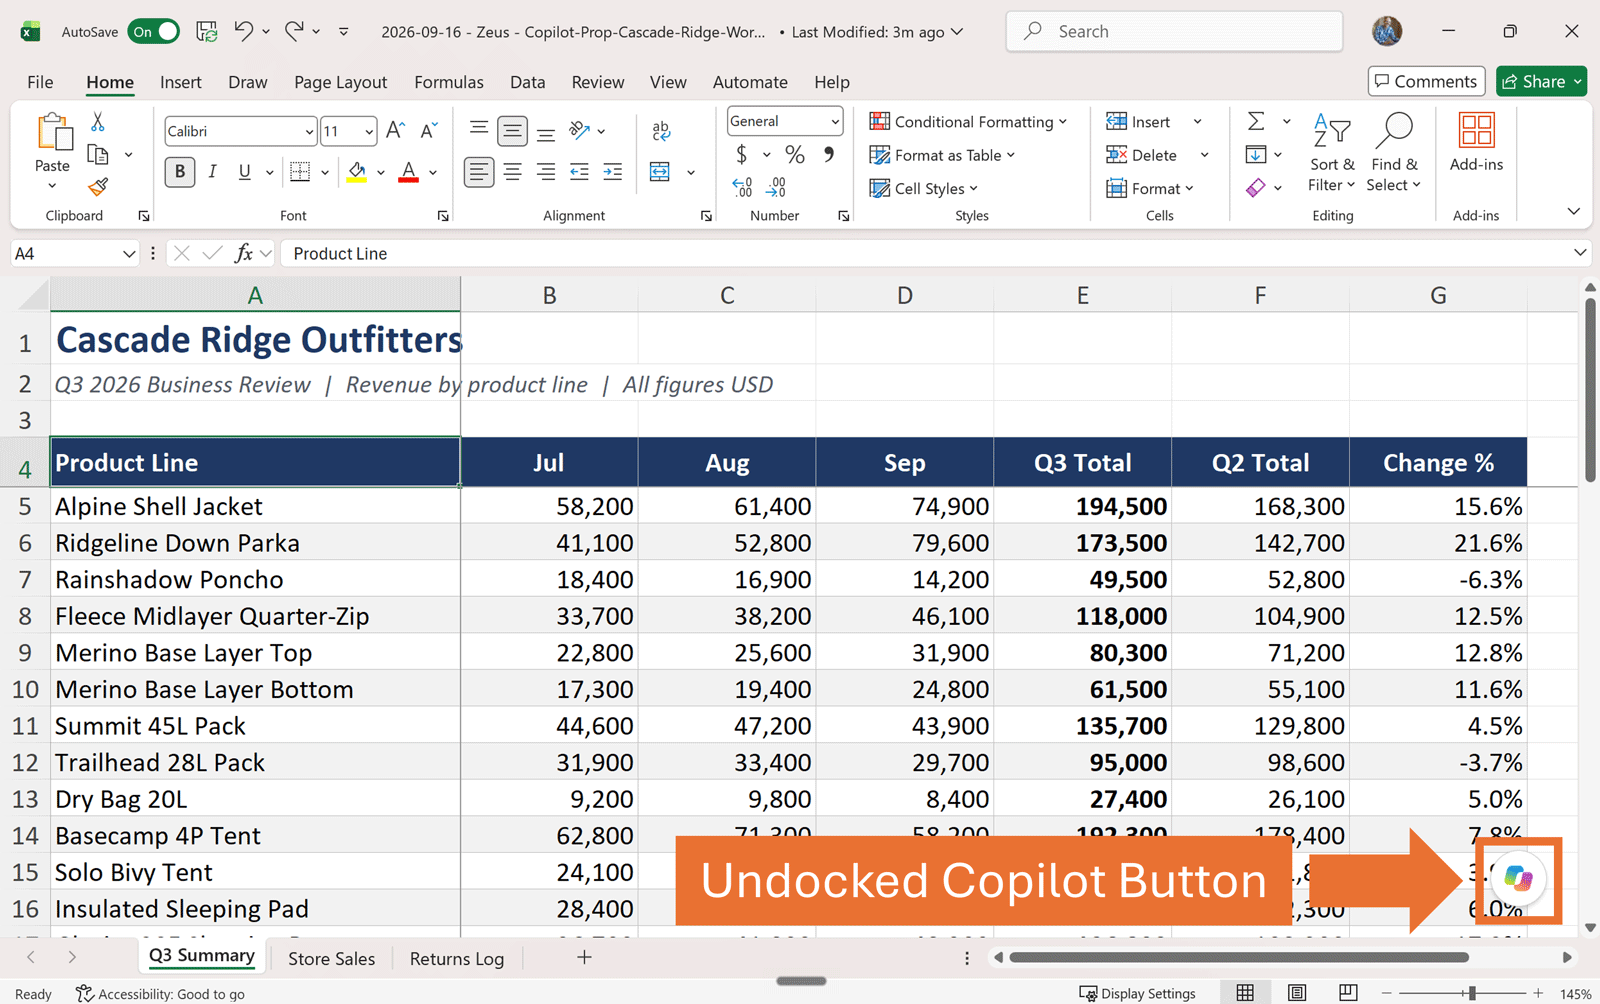Open the Automate tab

coord(750,82)
